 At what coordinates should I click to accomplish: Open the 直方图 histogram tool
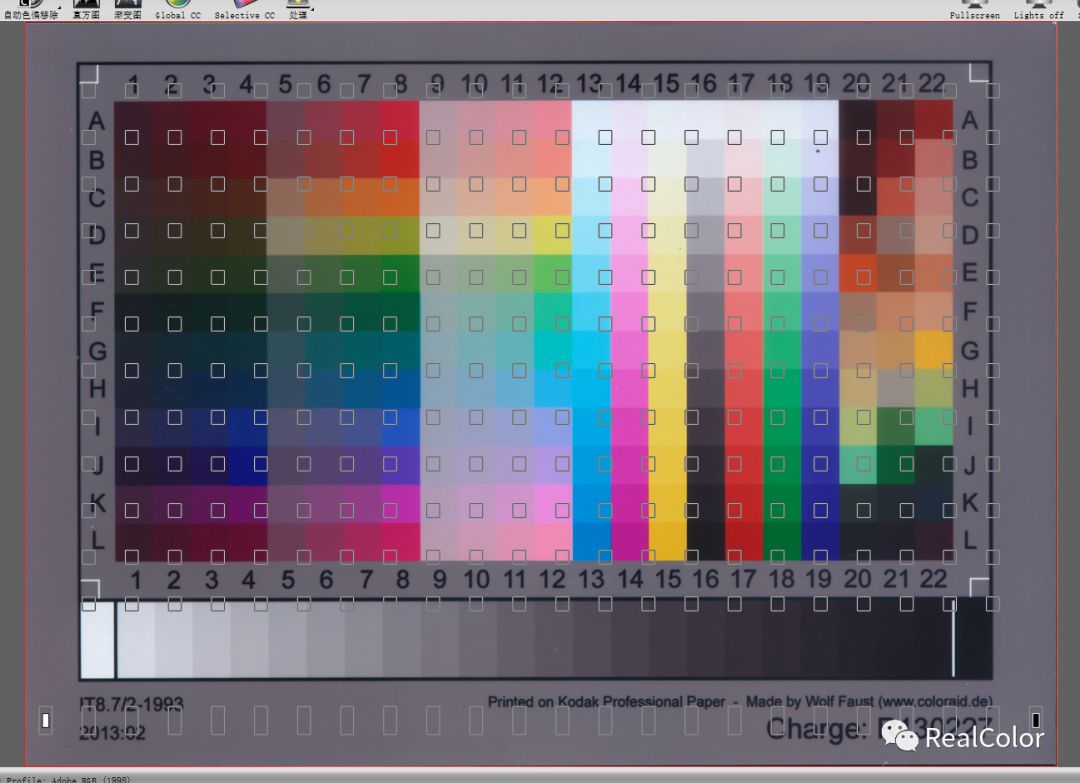(x=86, y=8)
